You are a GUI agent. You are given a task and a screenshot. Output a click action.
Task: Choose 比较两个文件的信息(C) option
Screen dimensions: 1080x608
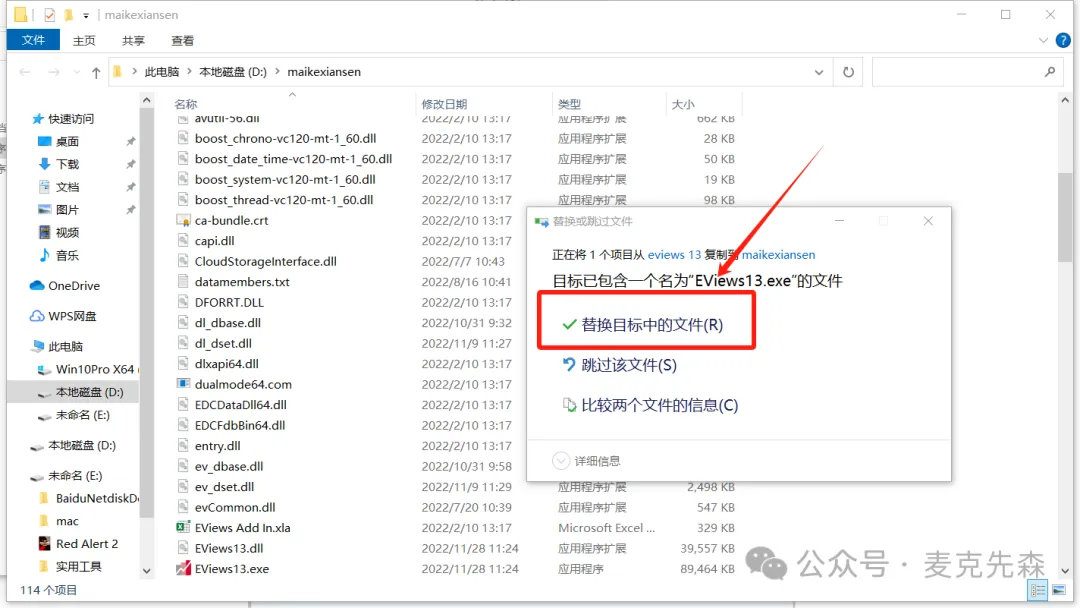[650, 405]
